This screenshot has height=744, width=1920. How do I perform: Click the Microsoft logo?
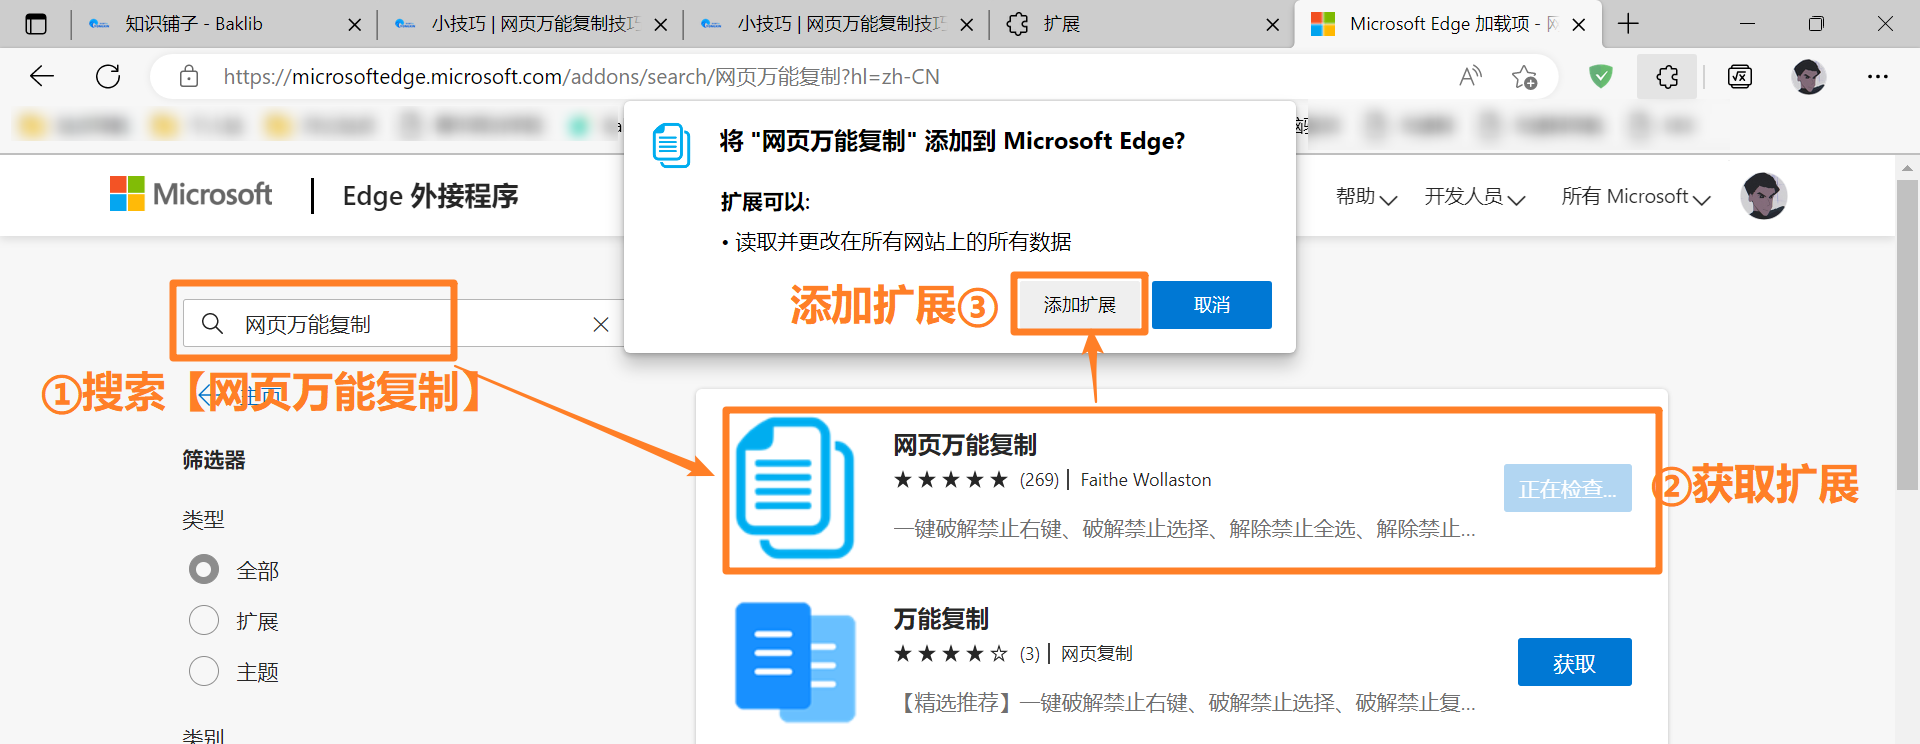pos(190,194)
